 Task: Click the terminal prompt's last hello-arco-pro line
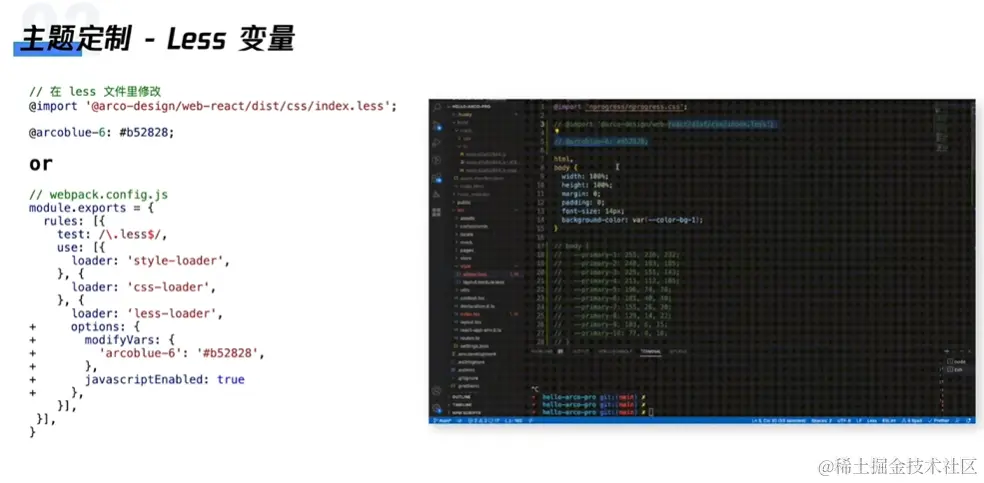click(x=592, y=412)
